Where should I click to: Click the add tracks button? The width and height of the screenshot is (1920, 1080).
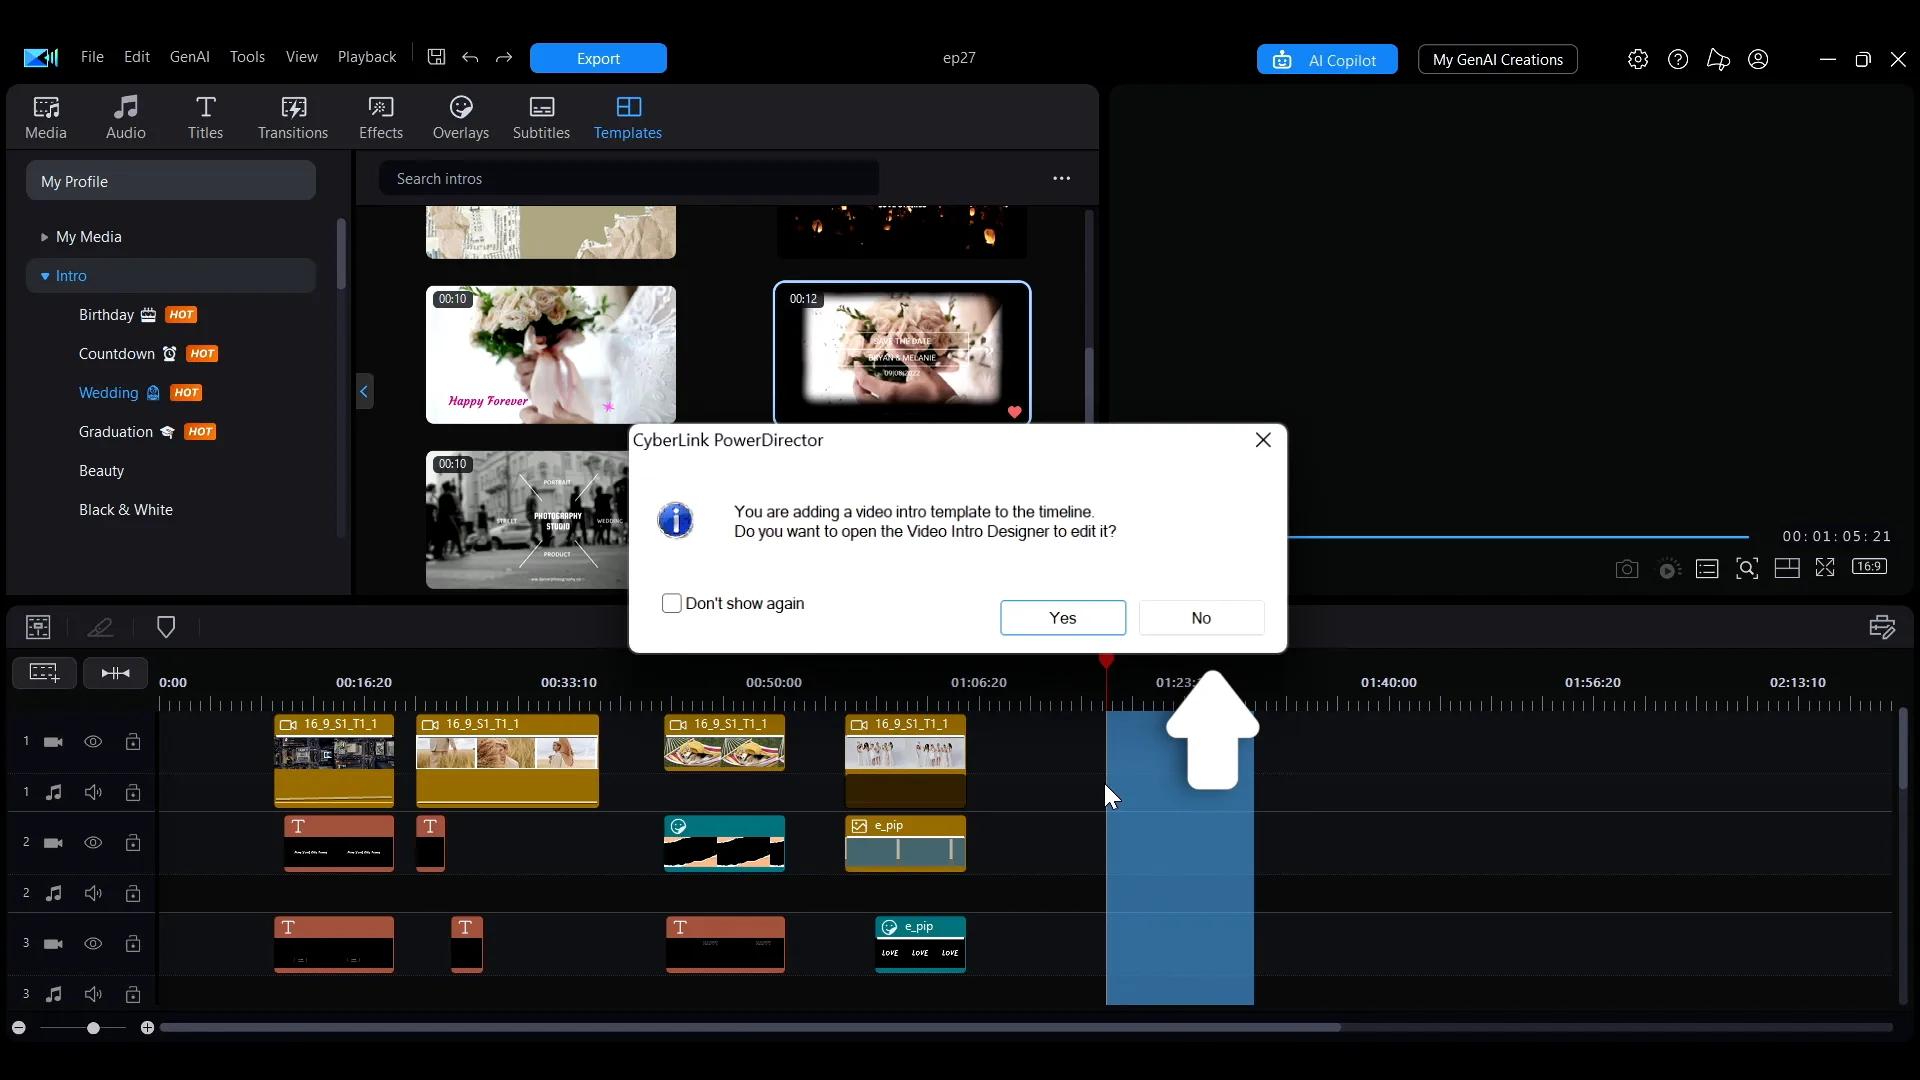44,673
